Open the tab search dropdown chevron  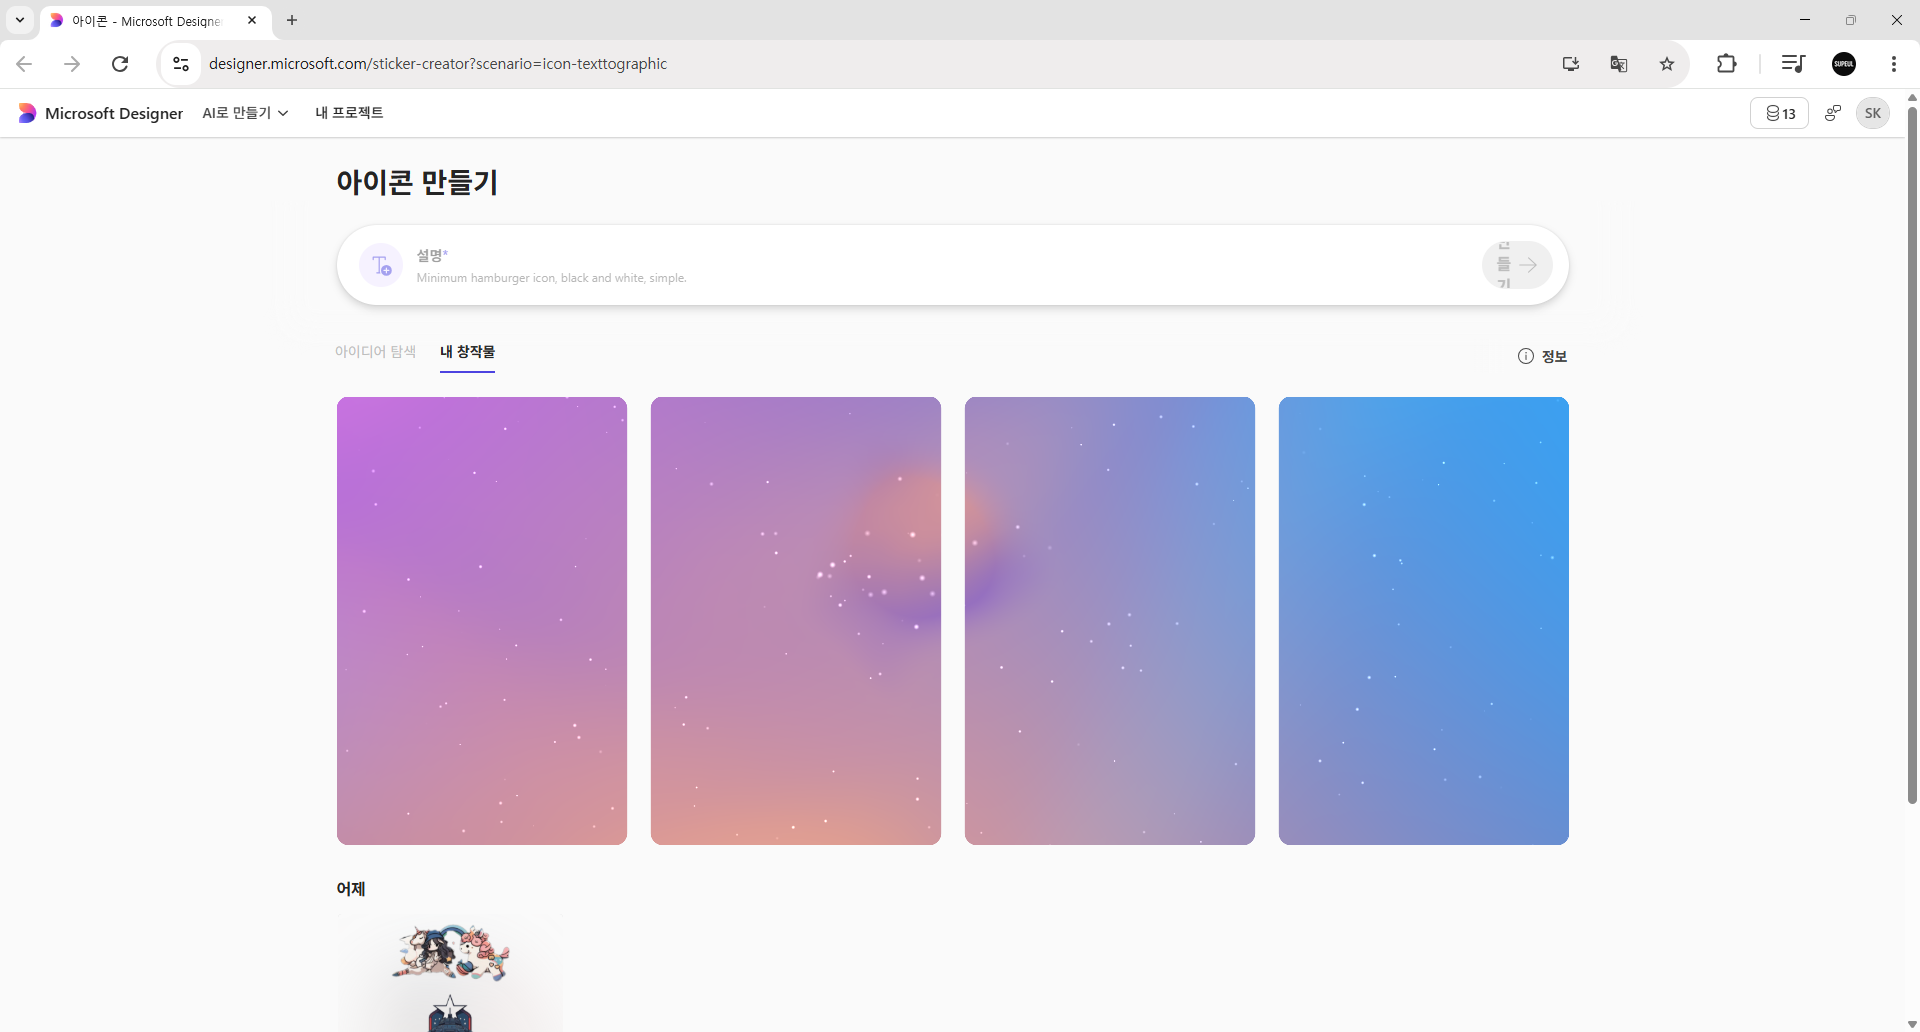tap(20, 20)
